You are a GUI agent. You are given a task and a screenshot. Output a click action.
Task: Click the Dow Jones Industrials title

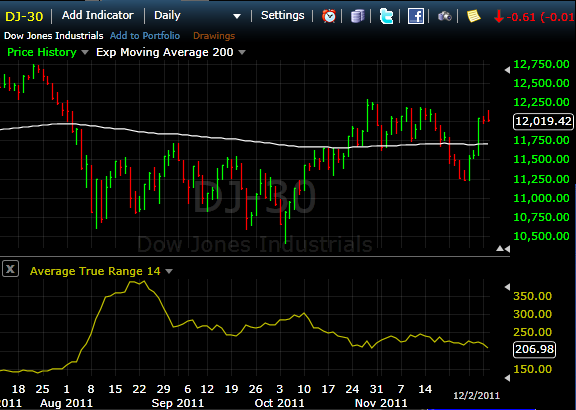(x=54, y=36)
